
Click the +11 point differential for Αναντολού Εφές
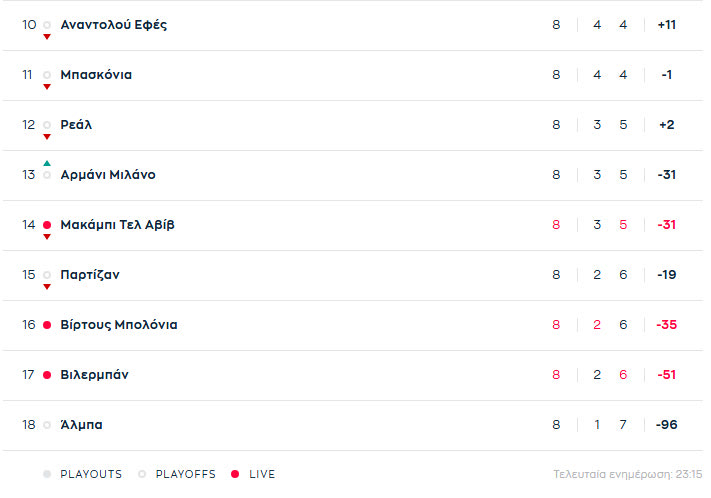(x=667, y=24)
